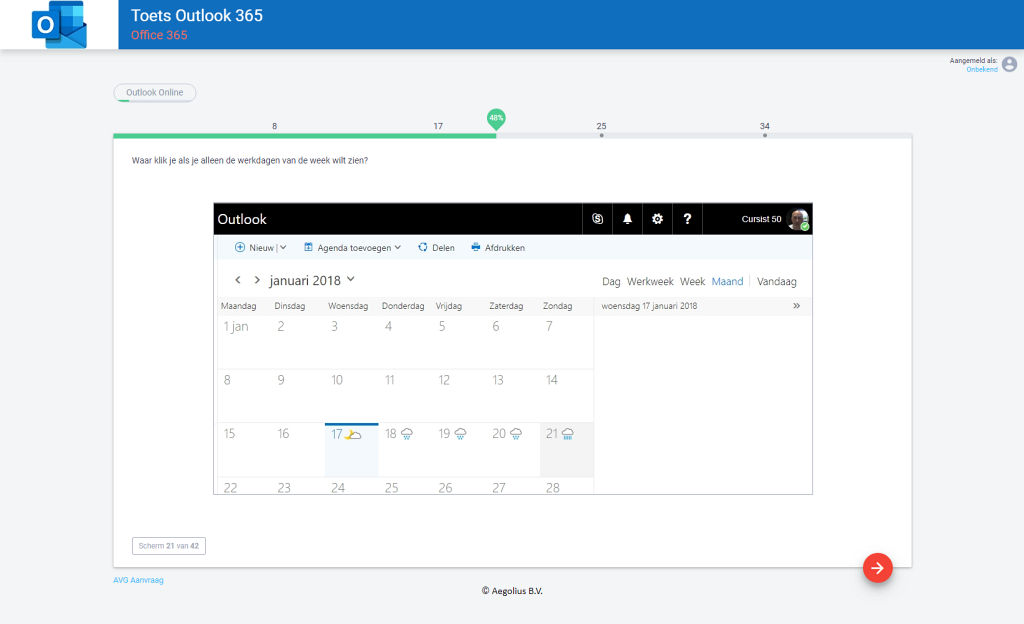Screen dimensions: 1024x624
Task: Click the Outlook title in black bar
Action: pos(242,219)
